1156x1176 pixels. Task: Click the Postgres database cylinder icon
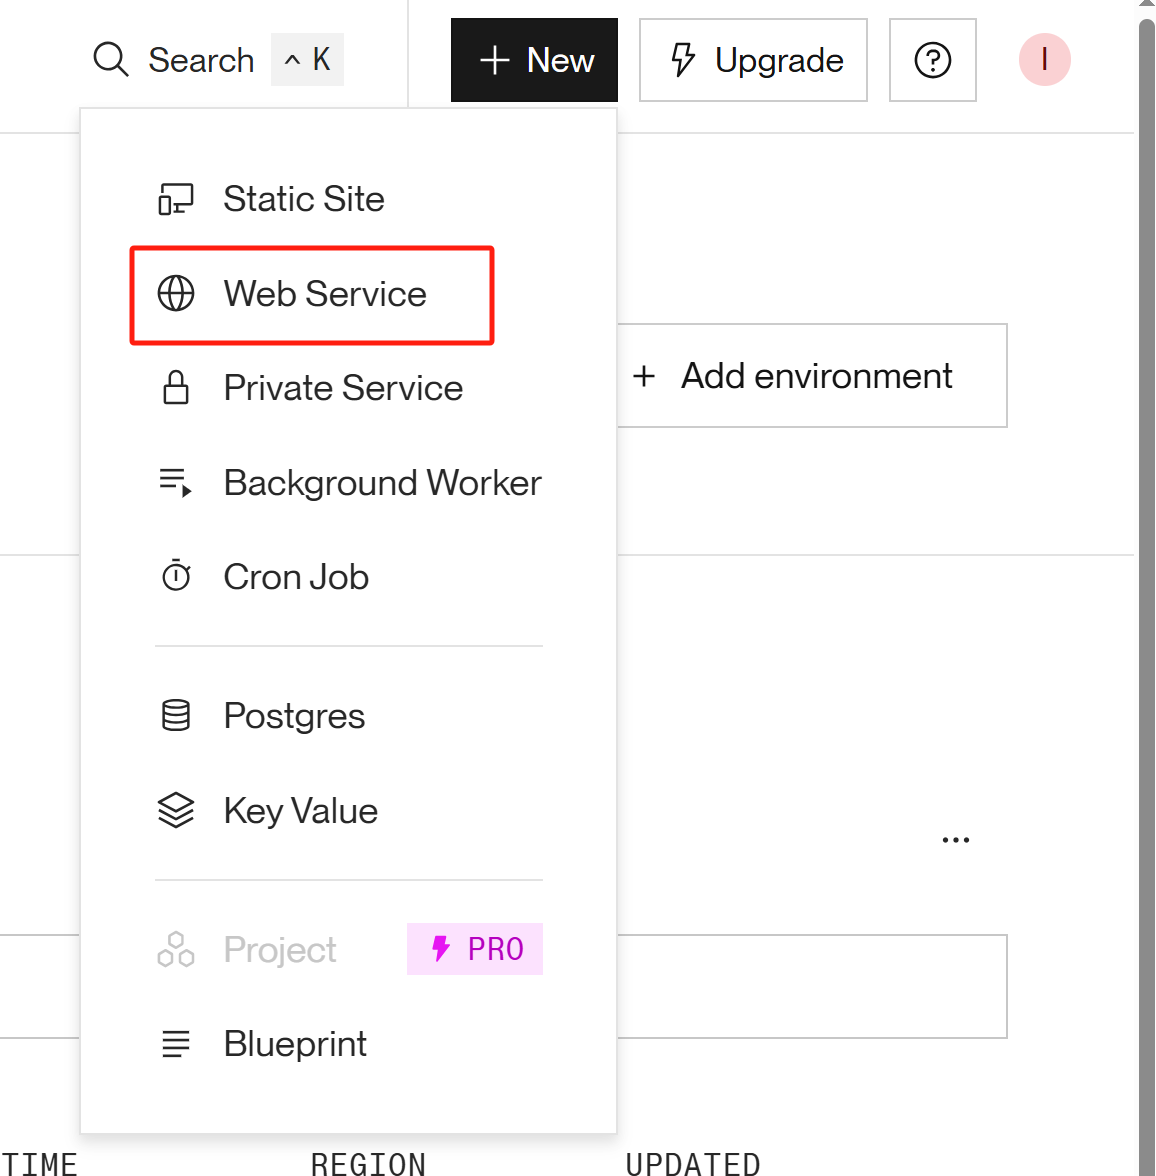click(x=176, y=716)
